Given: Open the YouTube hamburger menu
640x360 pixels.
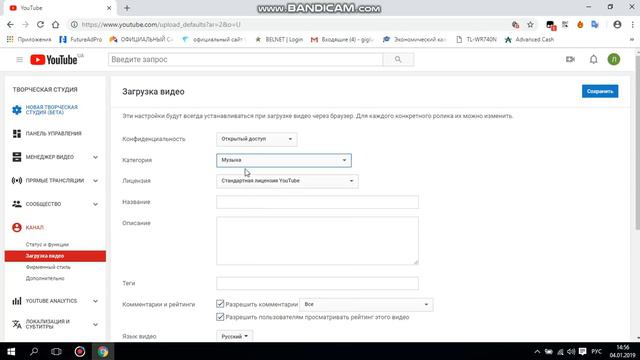Looking at the screenshot, I should [19, 60].
